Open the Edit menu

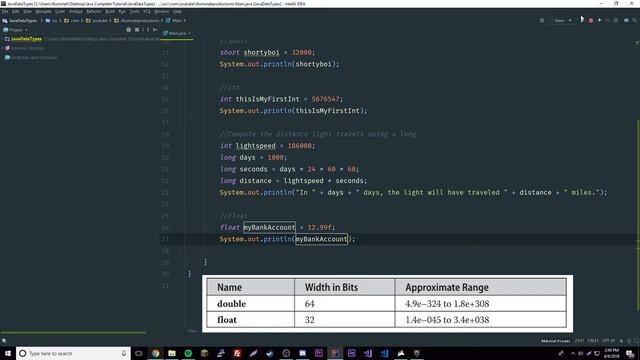(16, 11)
